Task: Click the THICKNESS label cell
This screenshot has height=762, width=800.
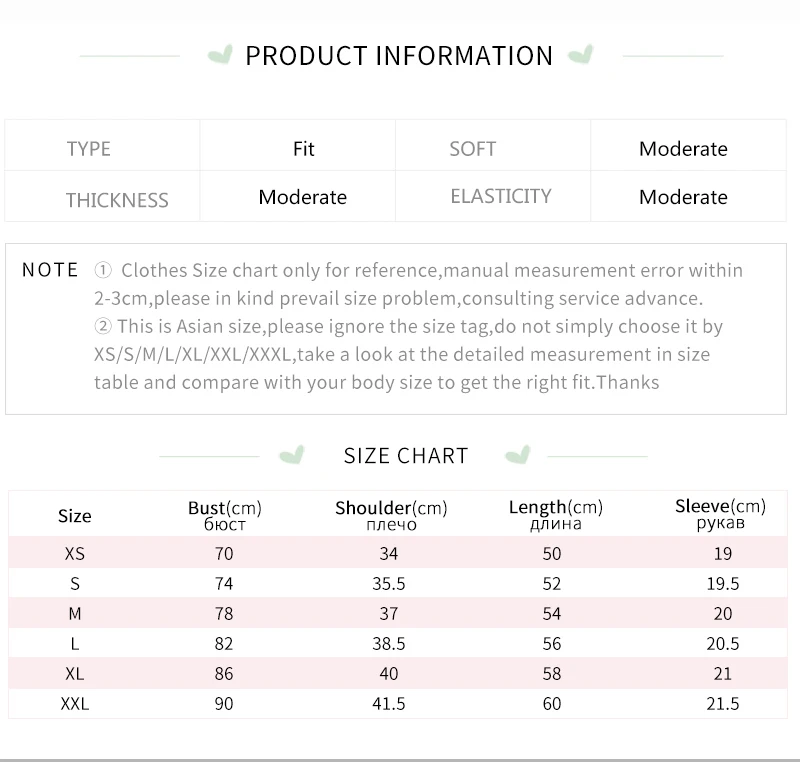Action: coord(102,196)
